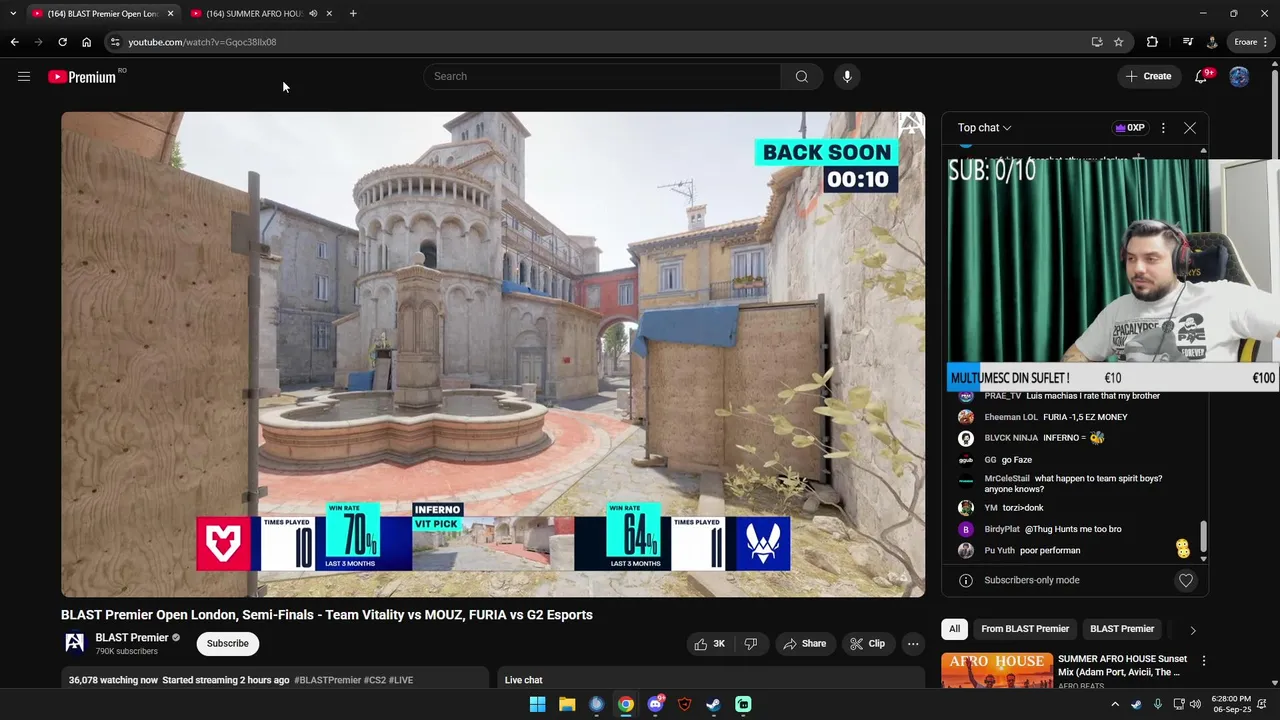Open YouTube notifications bell

point(1202,76)
